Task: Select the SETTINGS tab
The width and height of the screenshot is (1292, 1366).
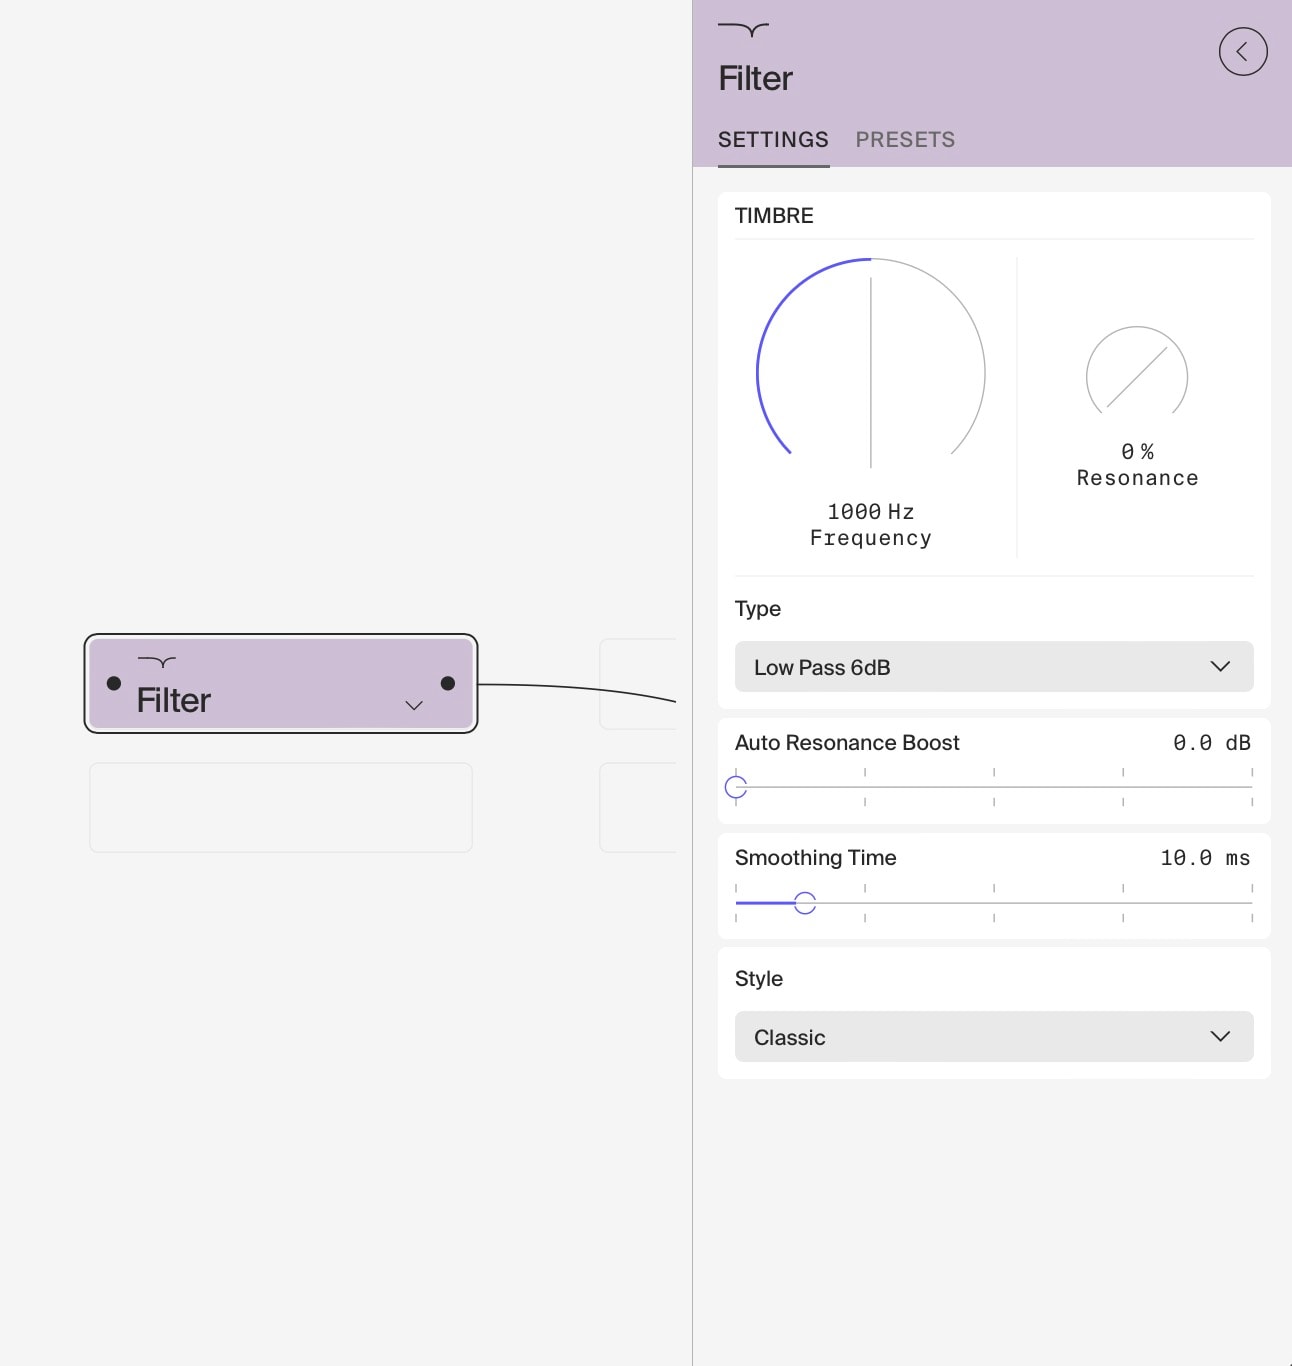Action: click(773, 139)
